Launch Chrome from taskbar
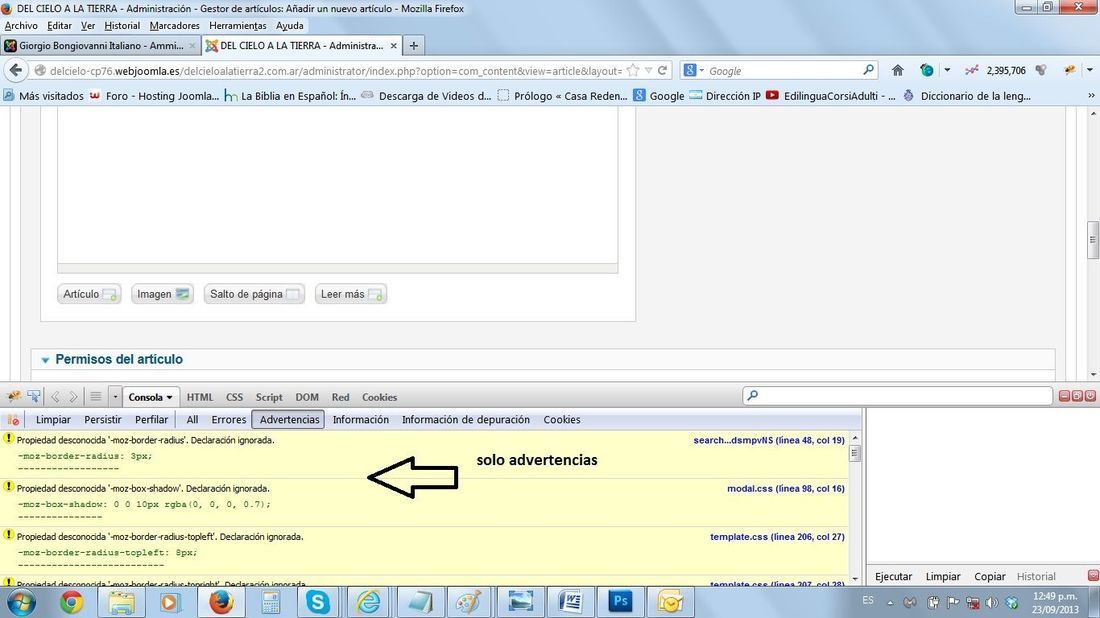The width and height of the screenshot is (1100, 618). [x=71, y=602]
